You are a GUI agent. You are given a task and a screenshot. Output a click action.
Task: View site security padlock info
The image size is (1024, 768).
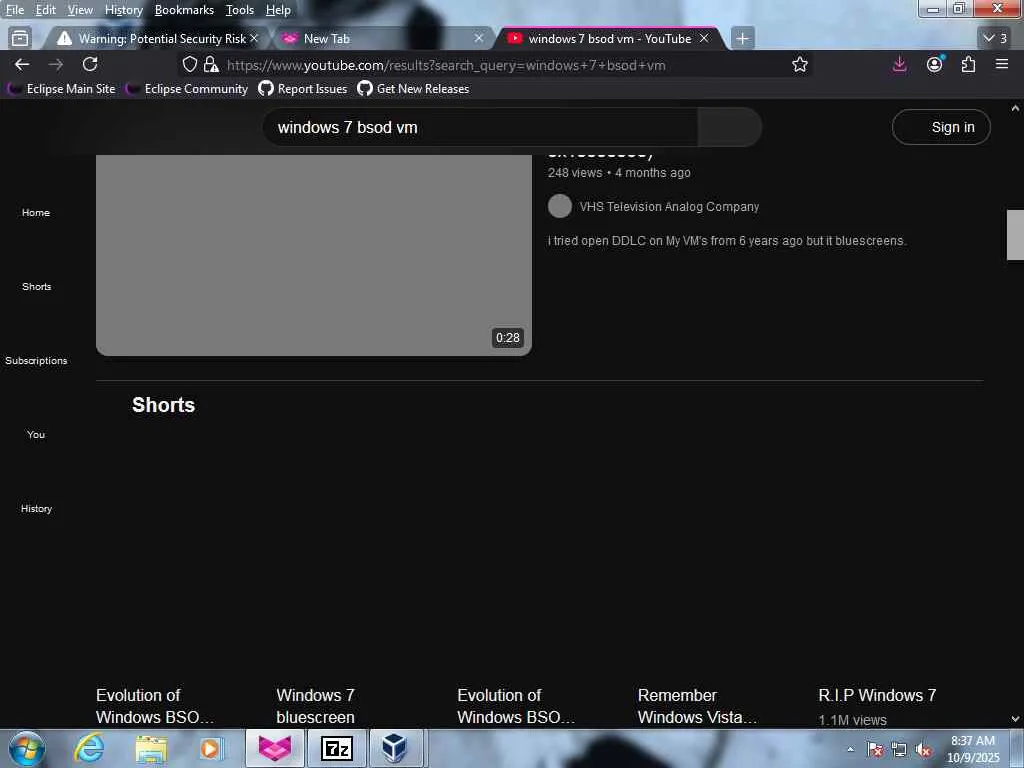[210, 65]
